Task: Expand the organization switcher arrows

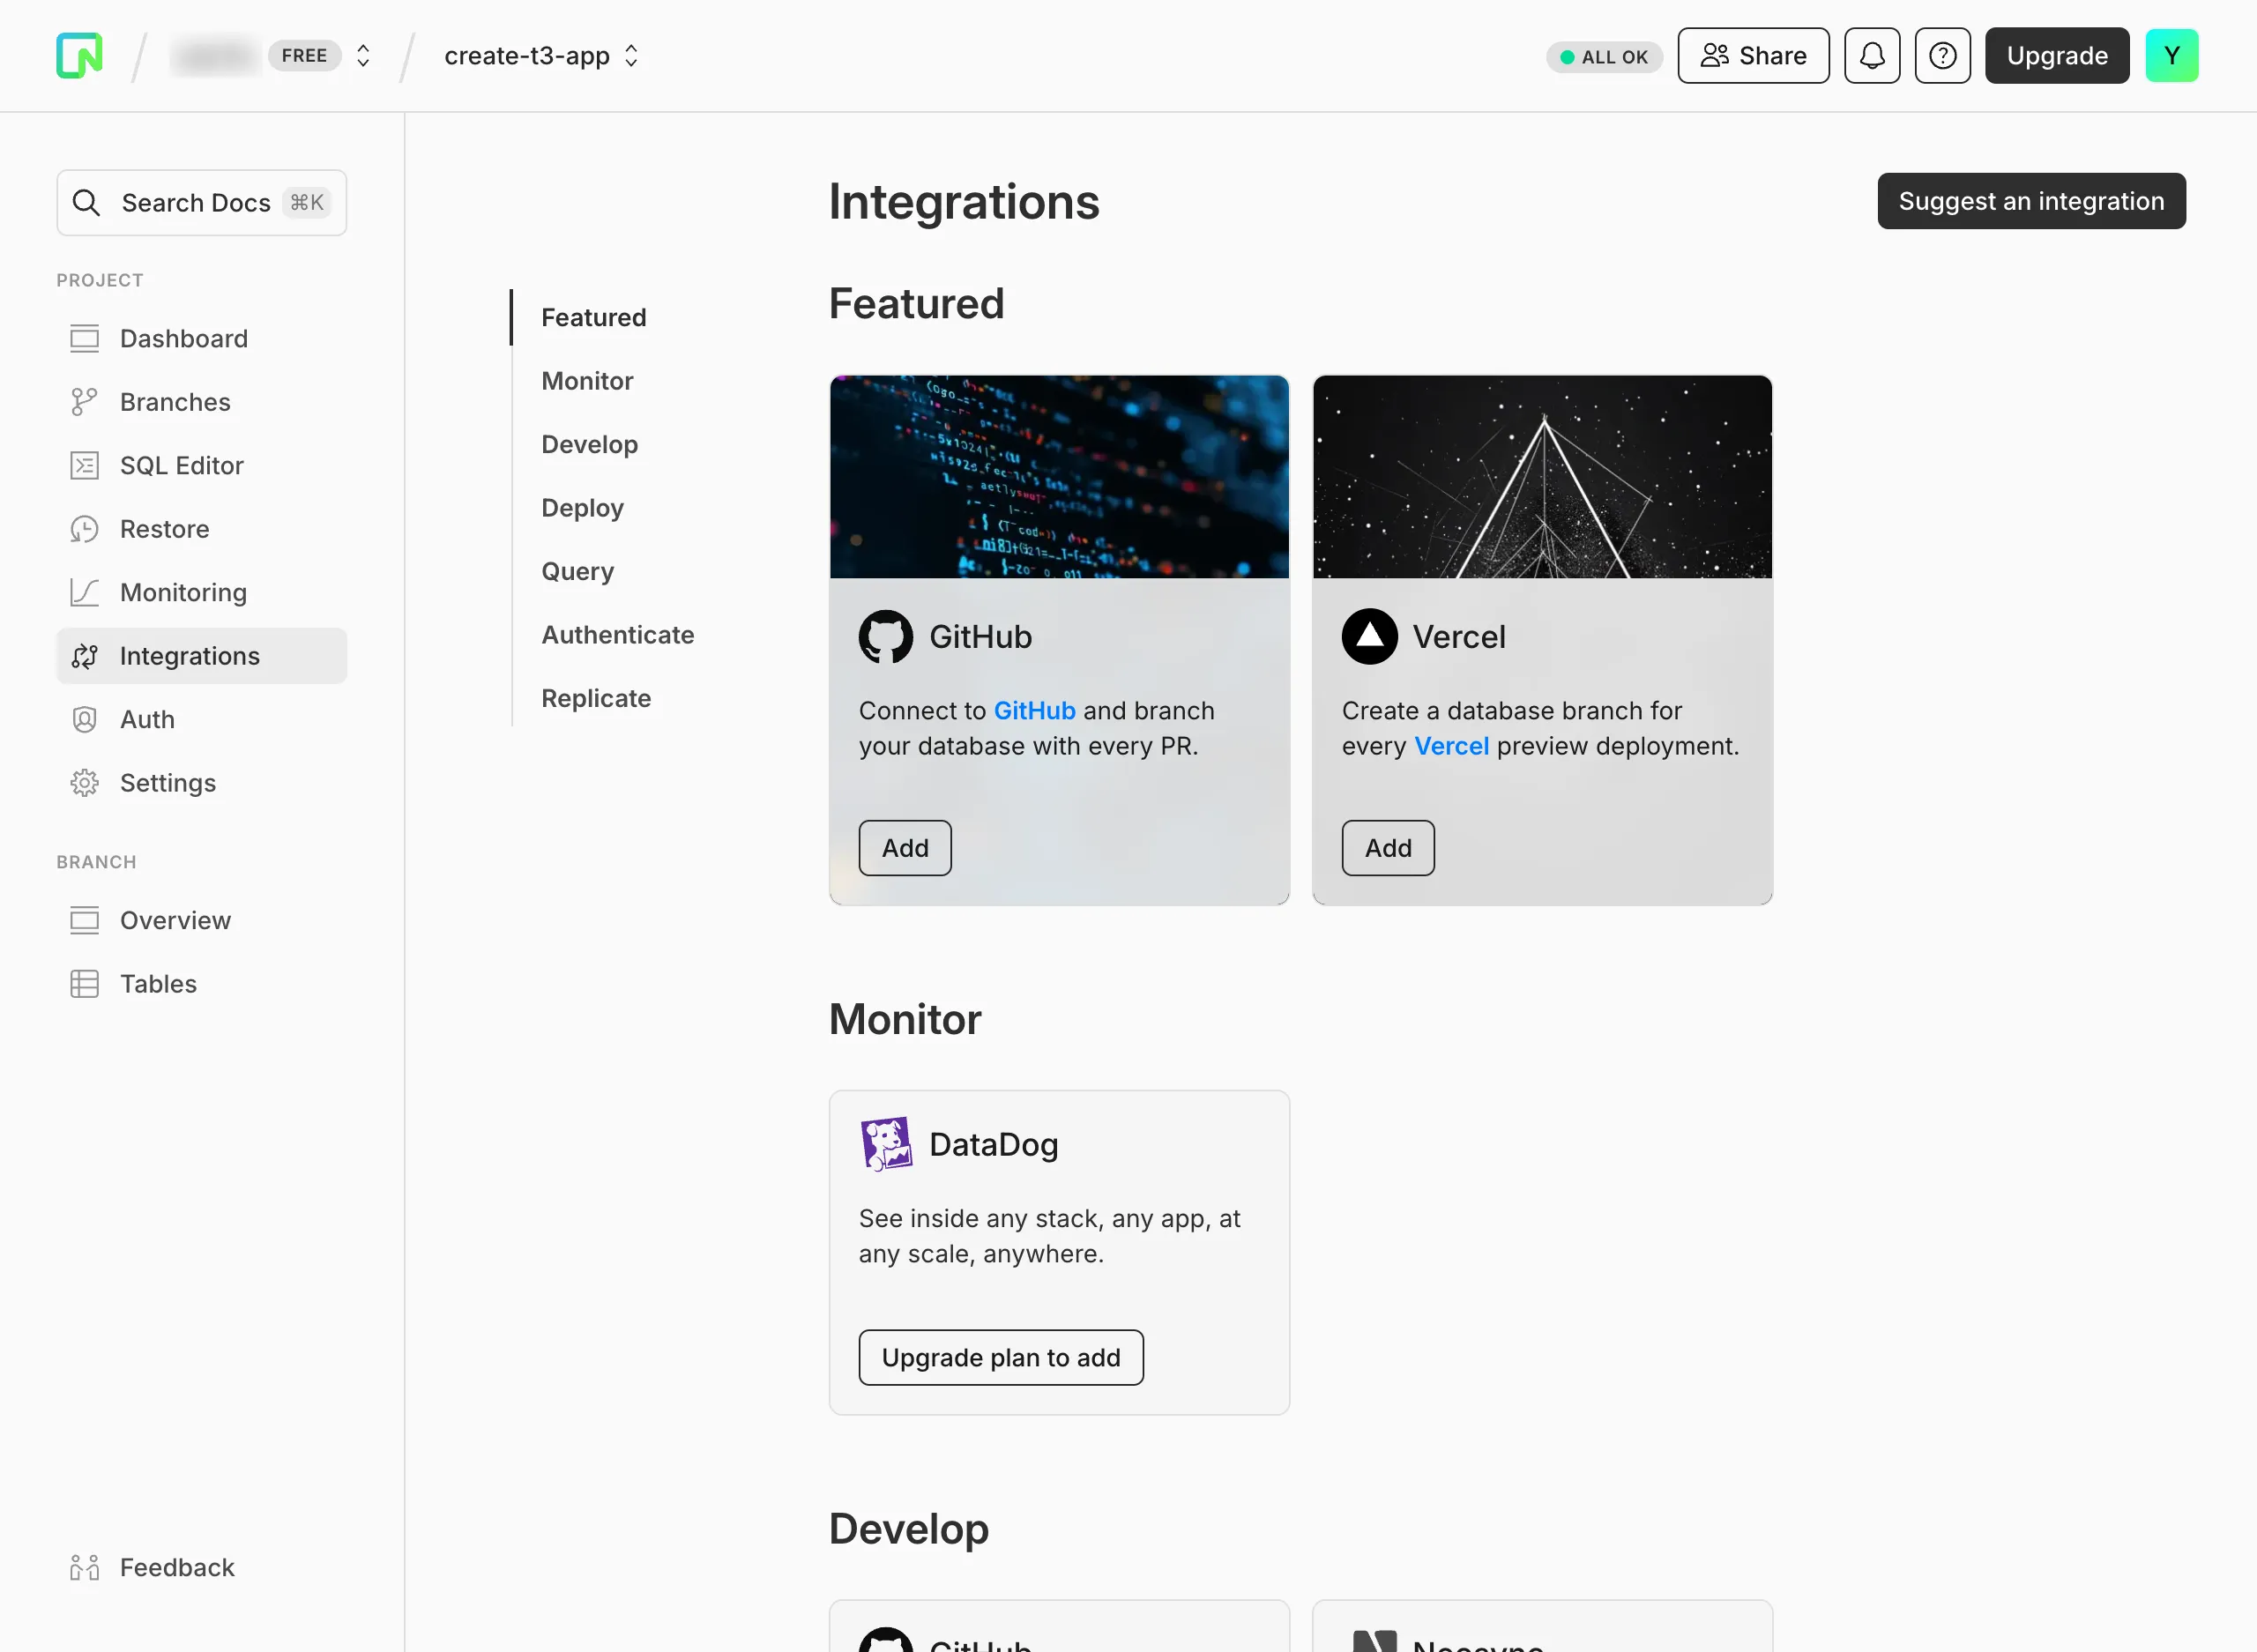Action: click(x=363, y=56)
